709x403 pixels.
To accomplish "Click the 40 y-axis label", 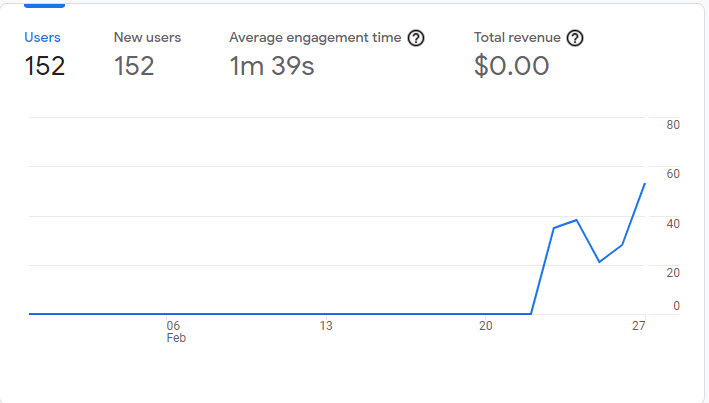I will [673, 223].
